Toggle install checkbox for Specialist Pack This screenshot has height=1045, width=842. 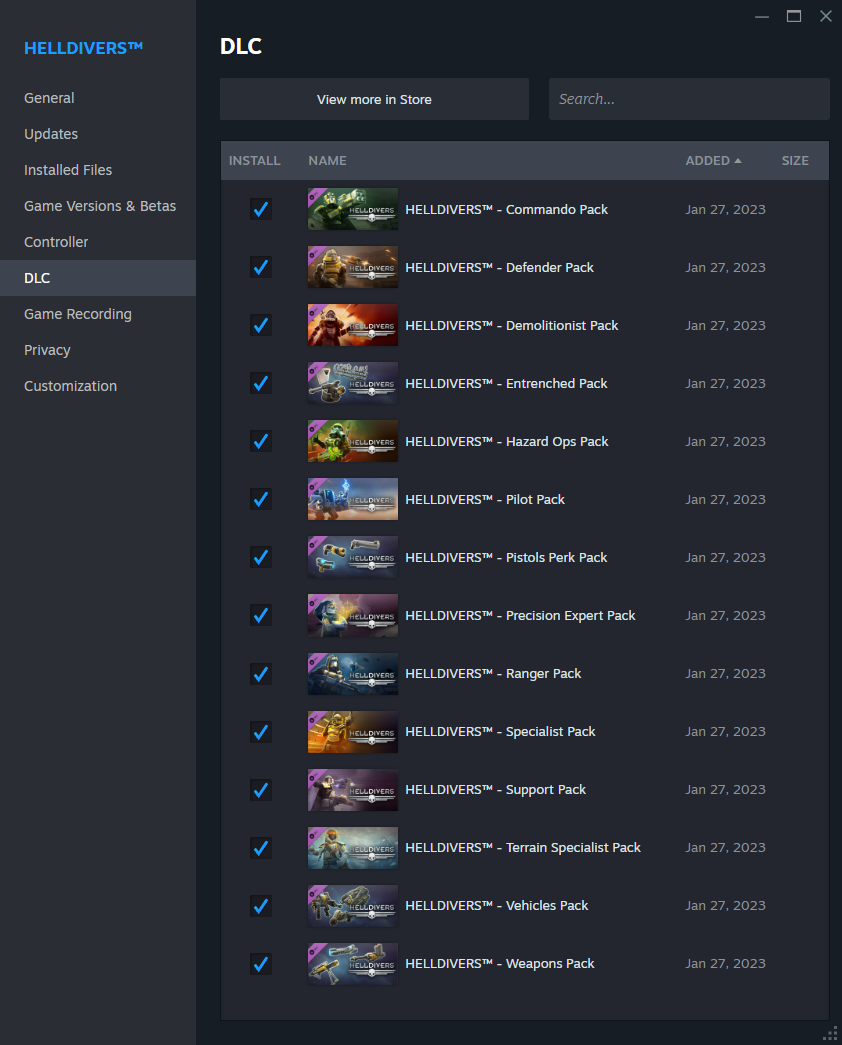261,732
